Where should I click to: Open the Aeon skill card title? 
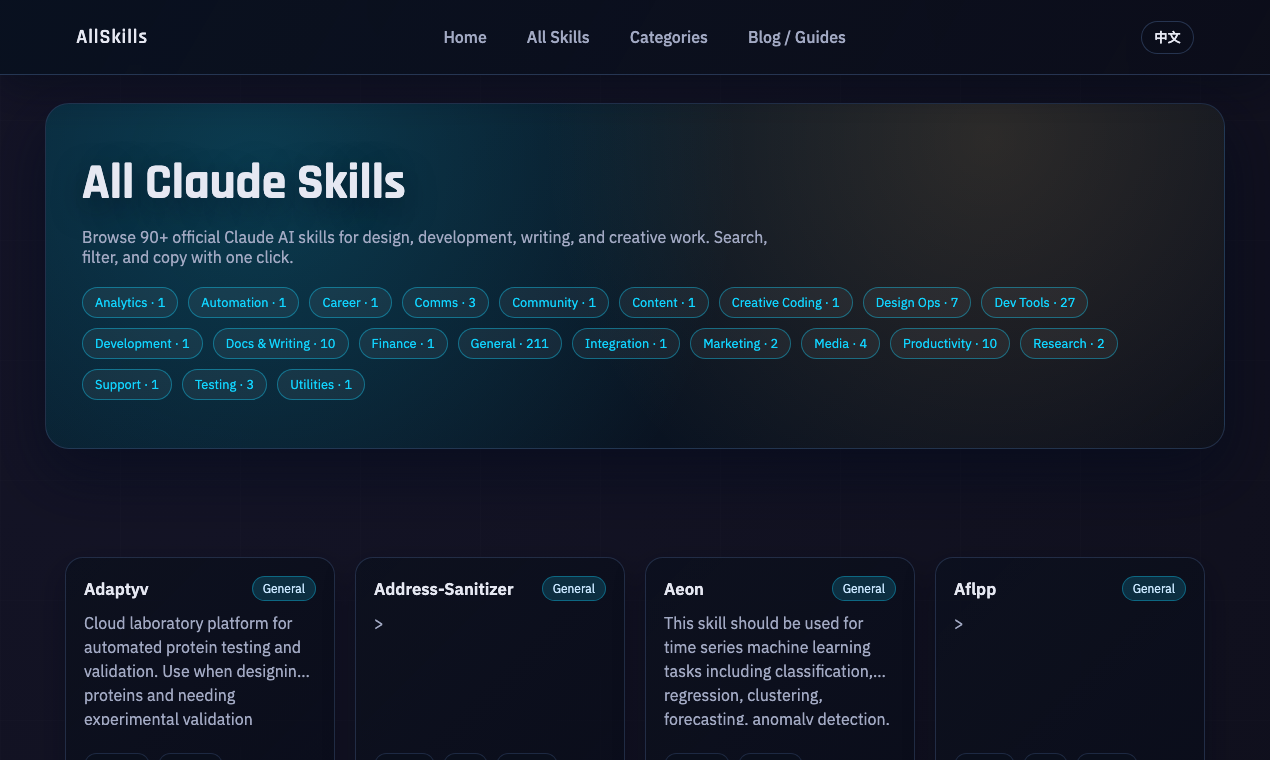coord(684,589)
